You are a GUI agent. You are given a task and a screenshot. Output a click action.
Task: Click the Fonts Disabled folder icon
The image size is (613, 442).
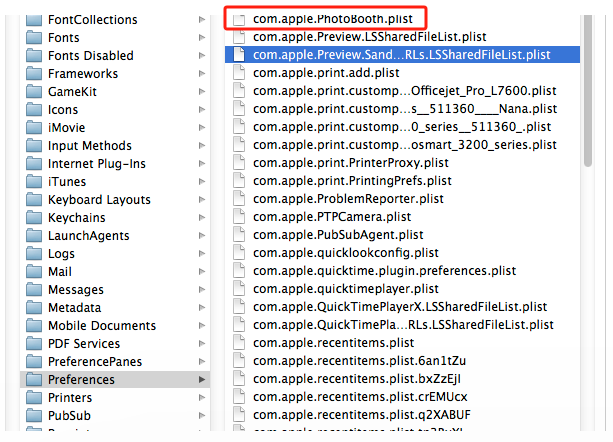34,55
